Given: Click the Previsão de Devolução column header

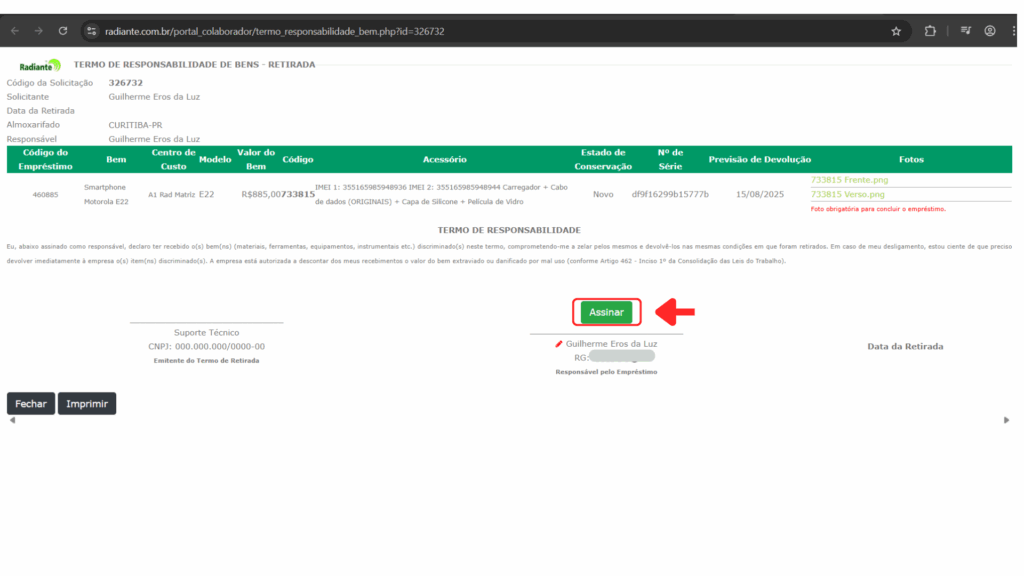Looking at the screenshot, I should coord(759,160).
